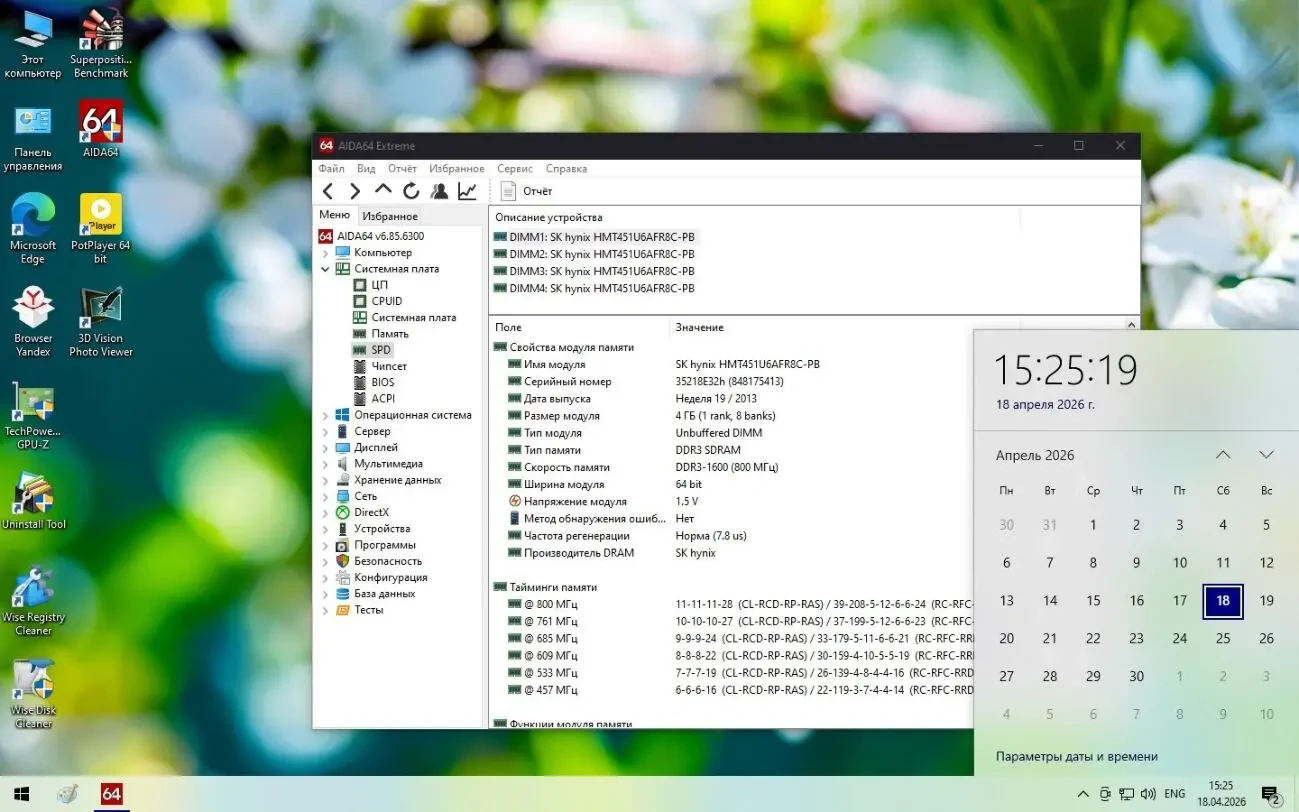The image size is (1299, 812).
Task: Click the Refresh icon in AIDA64 toolbar
Action: pos(411,191)
